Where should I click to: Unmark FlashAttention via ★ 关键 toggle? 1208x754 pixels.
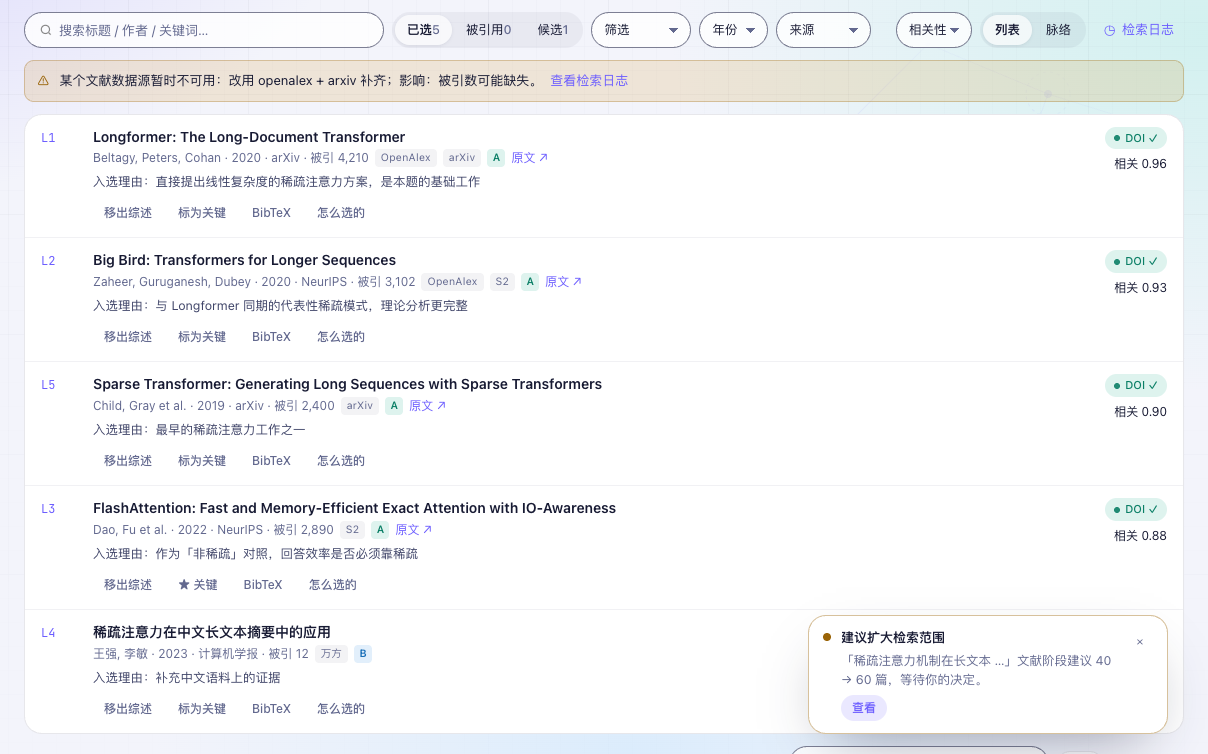(198, 585)
